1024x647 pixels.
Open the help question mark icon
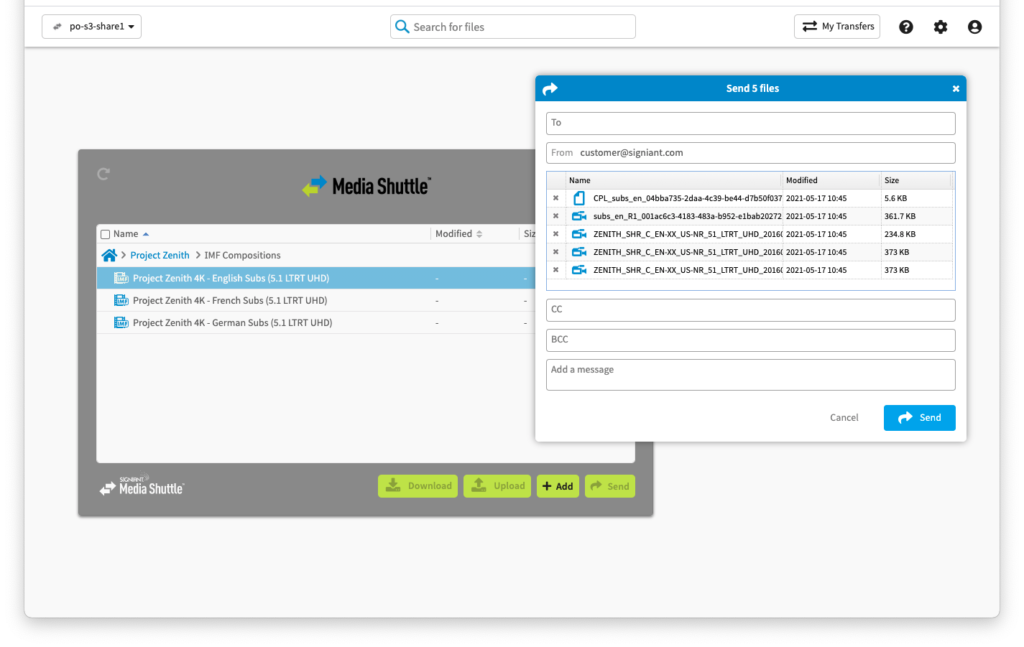(906, 27)
